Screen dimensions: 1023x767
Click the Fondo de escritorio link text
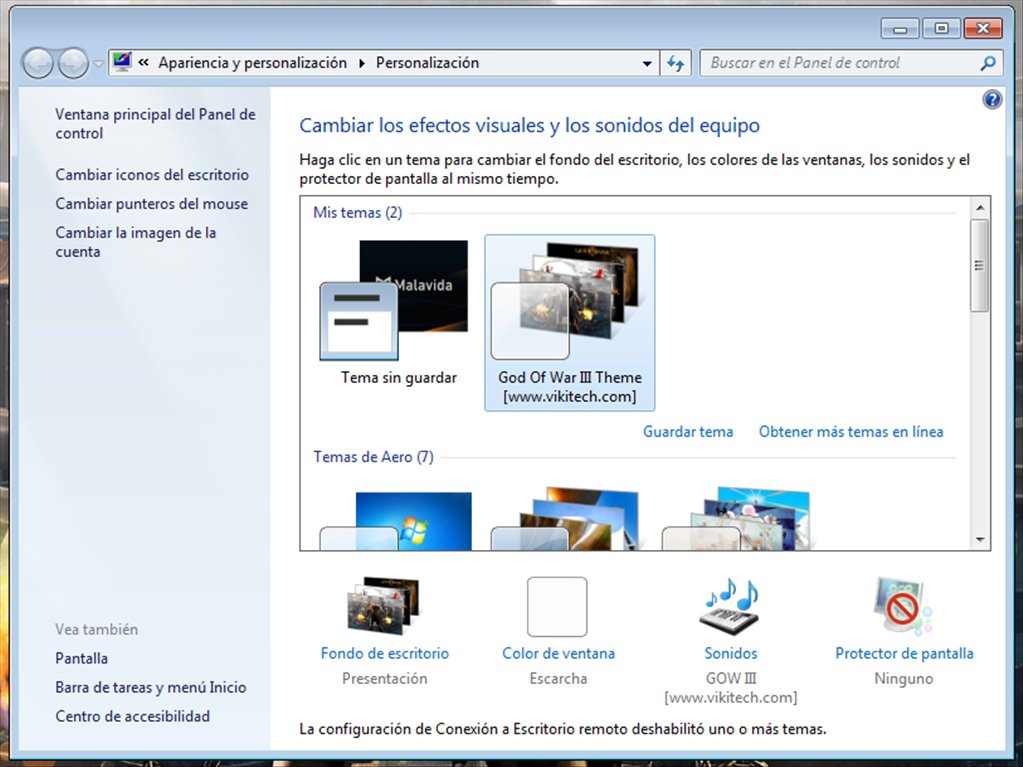click(385, 654)
